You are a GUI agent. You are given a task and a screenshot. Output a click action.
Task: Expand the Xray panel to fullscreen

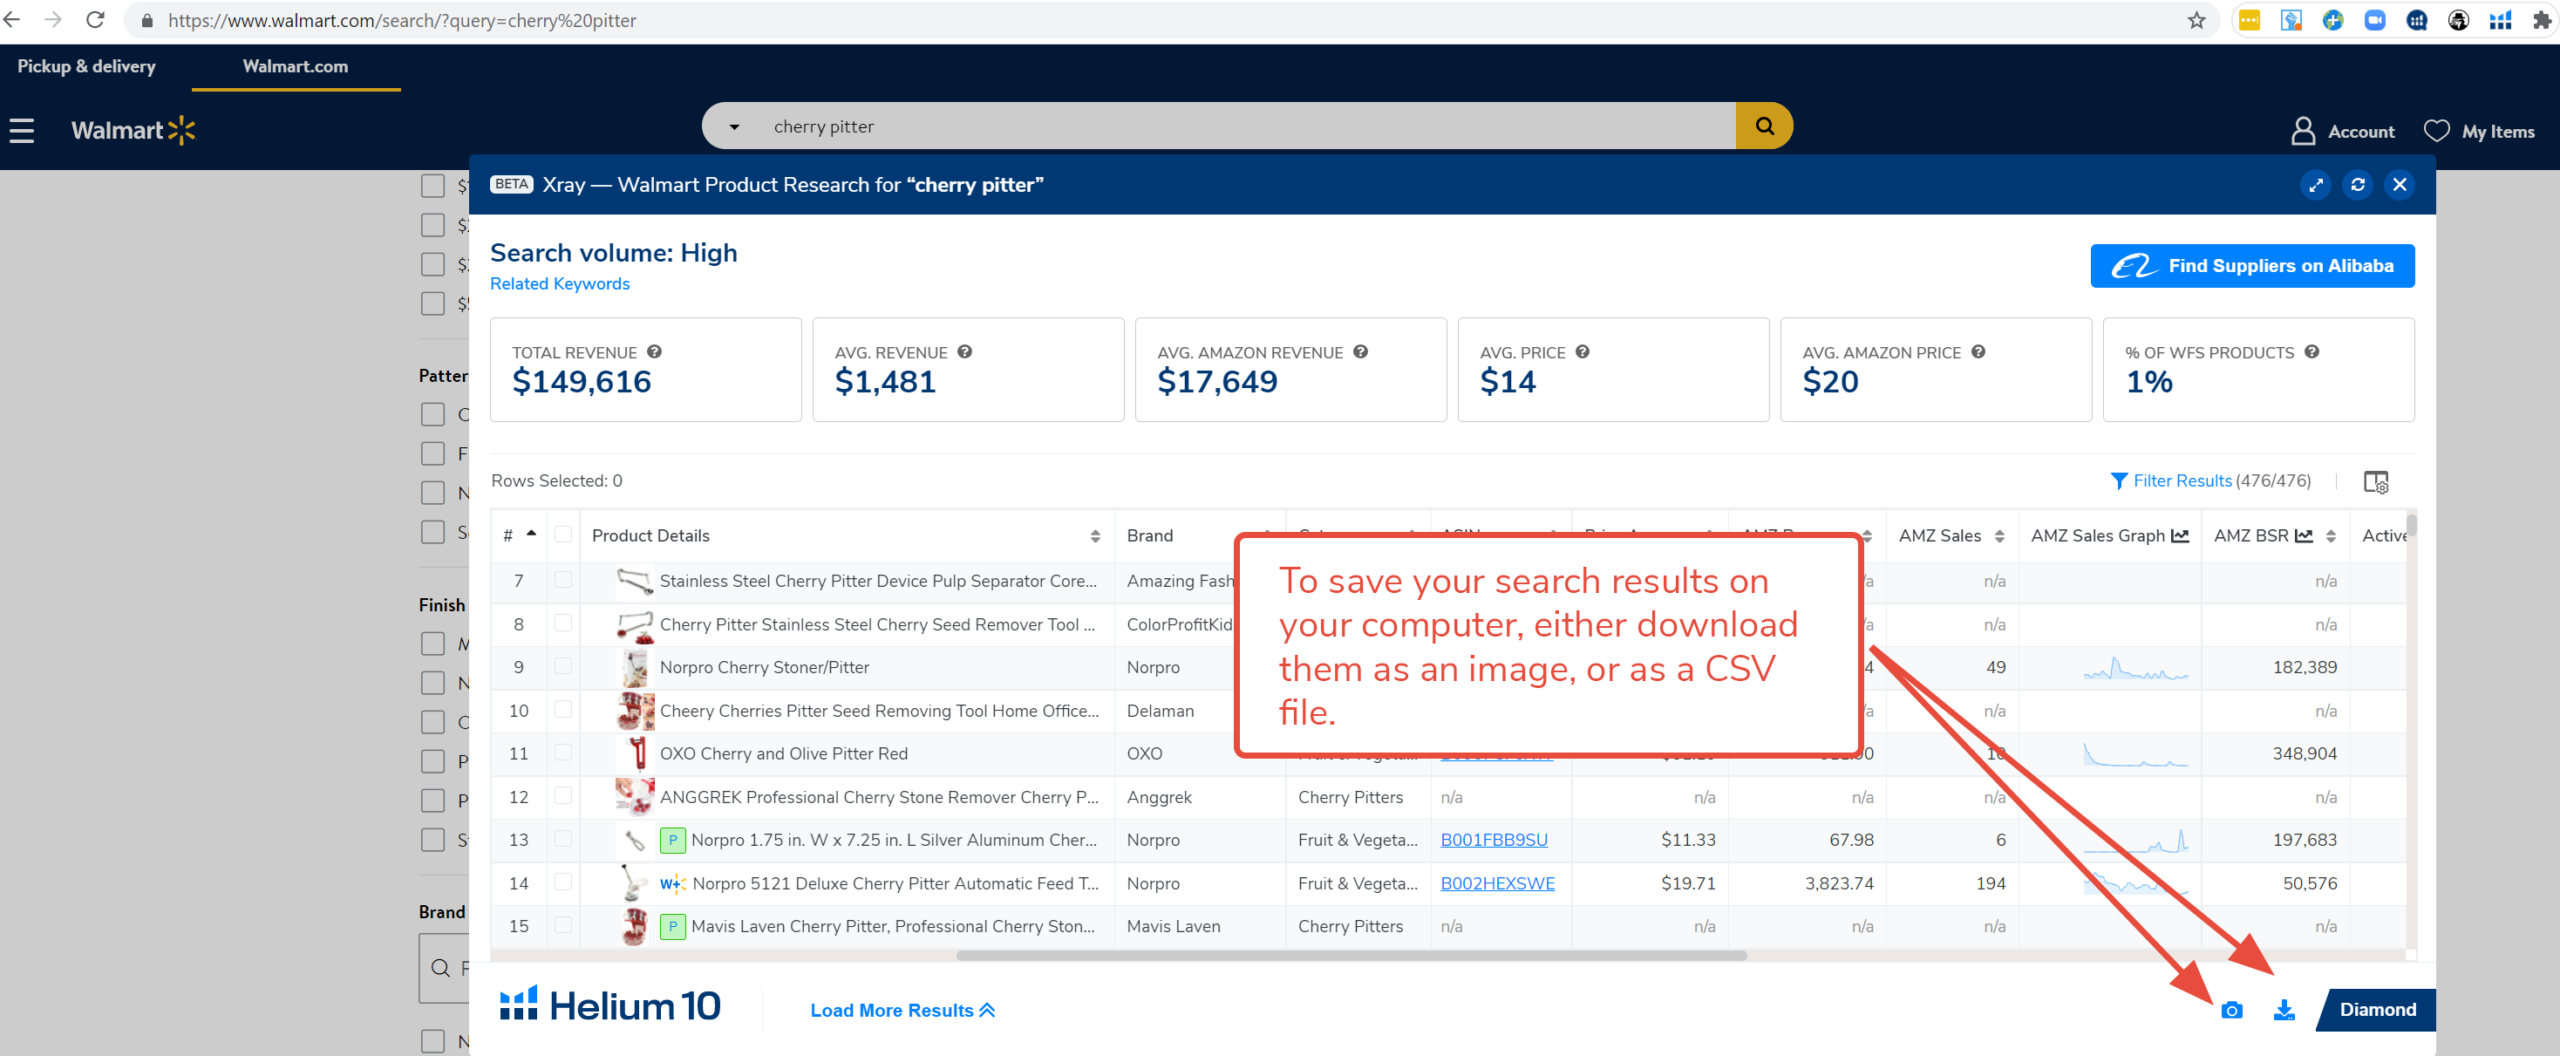coord(2316,185)
